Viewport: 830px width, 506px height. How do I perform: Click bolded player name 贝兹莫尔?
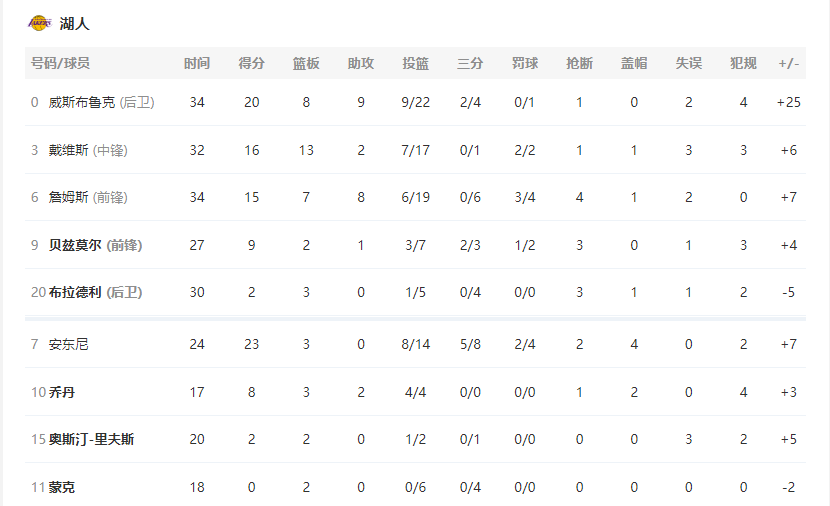tap(75, 245)
